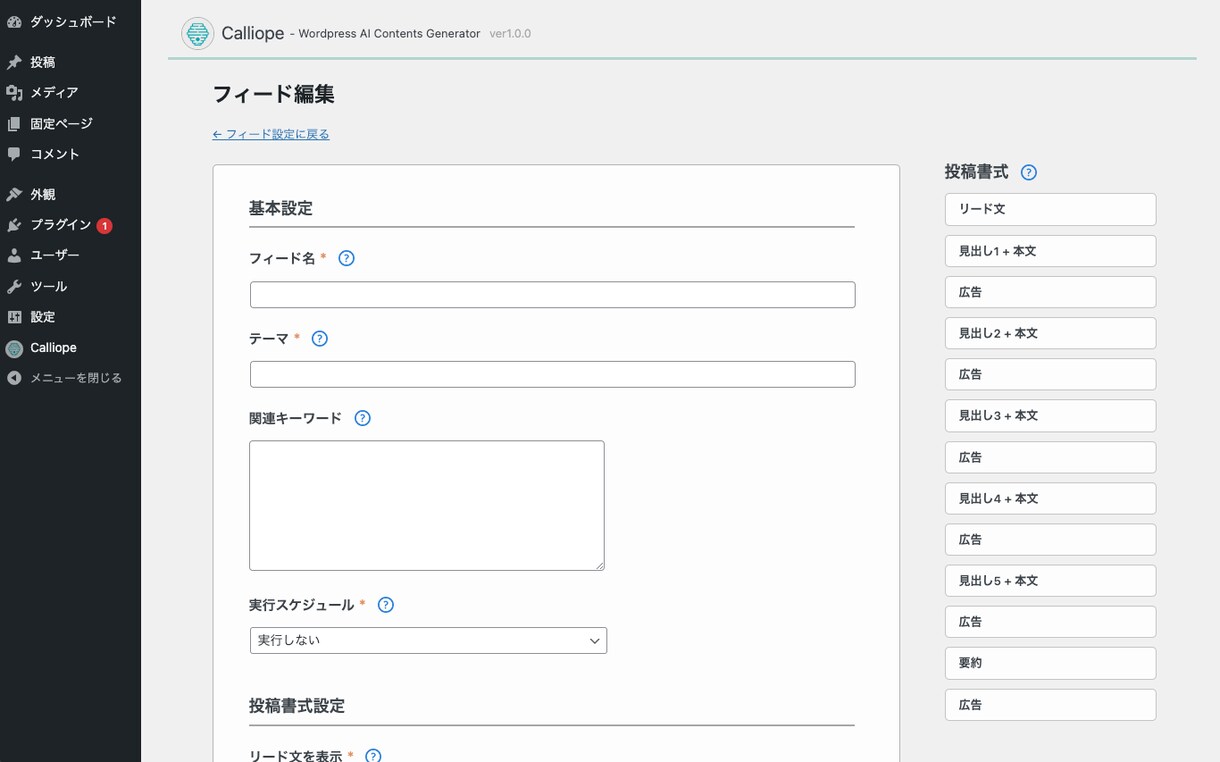Open help icon next to 実行スケジュール
The image size is (1220, 762).
[386, 605]
